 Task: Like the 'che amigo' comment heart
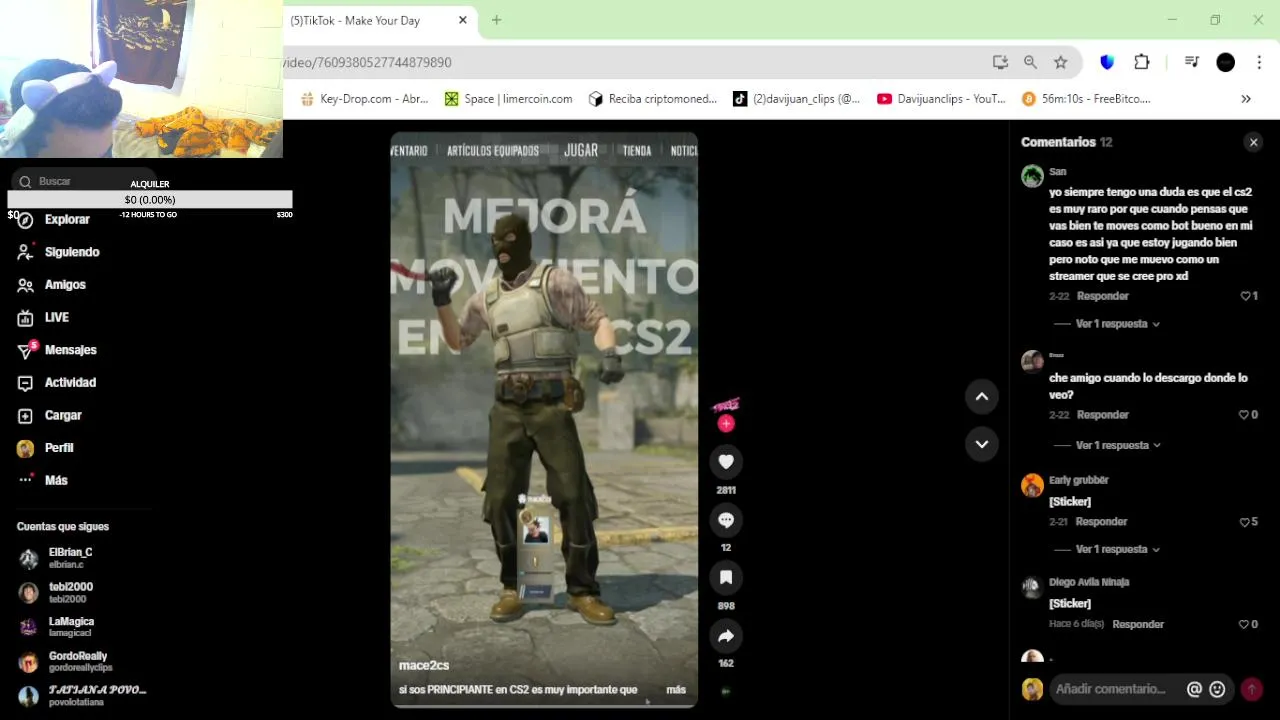point(1245,415)
